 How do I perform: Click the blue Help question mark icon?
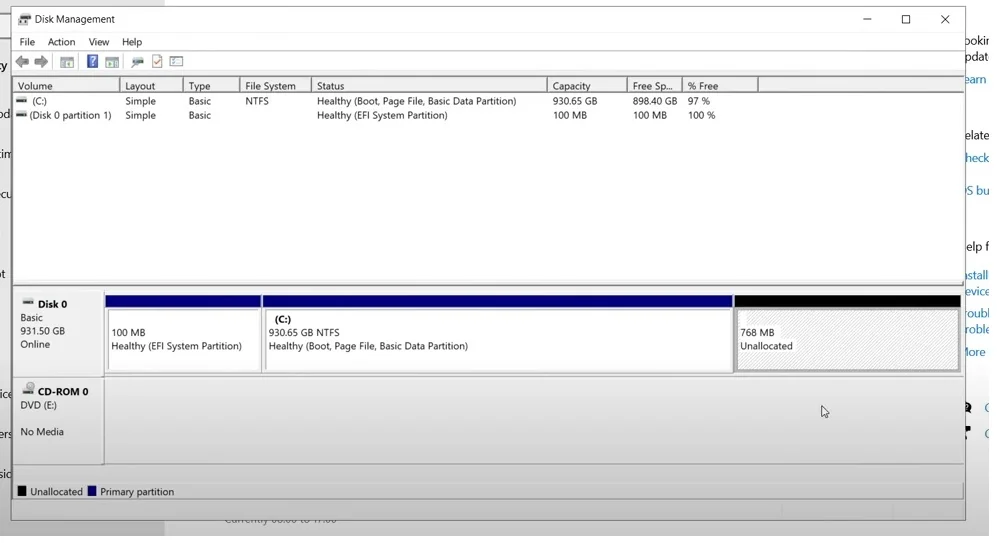(92, 62)
